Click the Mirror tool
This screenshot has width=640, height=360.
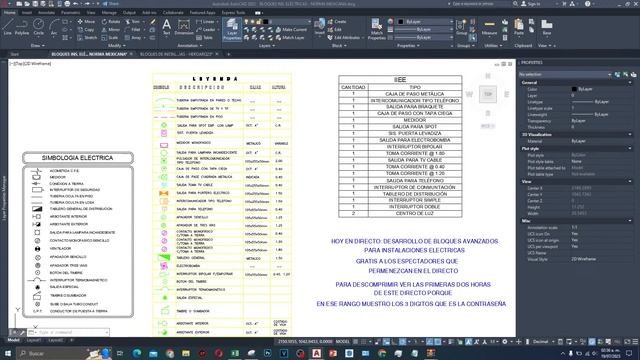(x=111, y=29)
